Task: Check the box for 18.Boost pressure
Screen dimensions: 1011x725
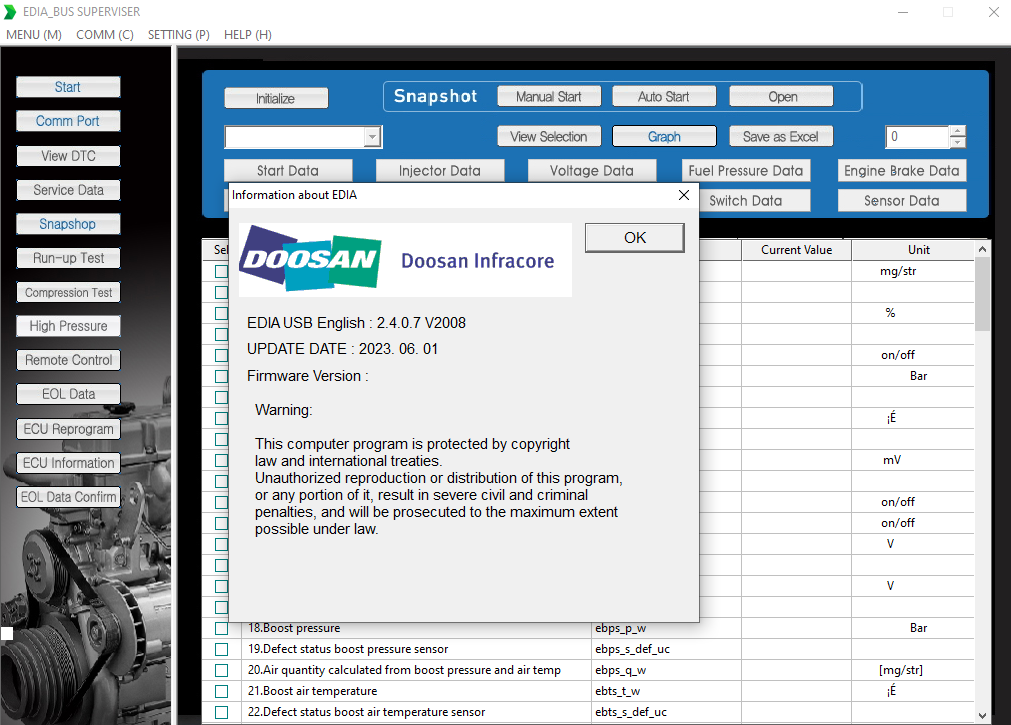Action: coord(221,628)
